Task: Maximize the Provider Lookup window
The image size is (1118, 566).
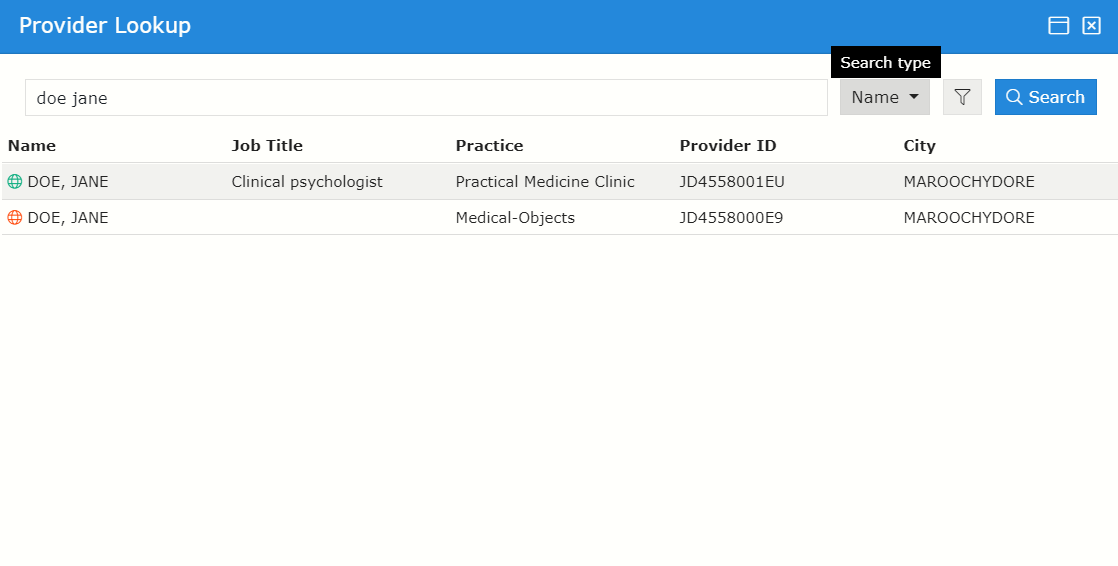Action: coord(1058,26)
